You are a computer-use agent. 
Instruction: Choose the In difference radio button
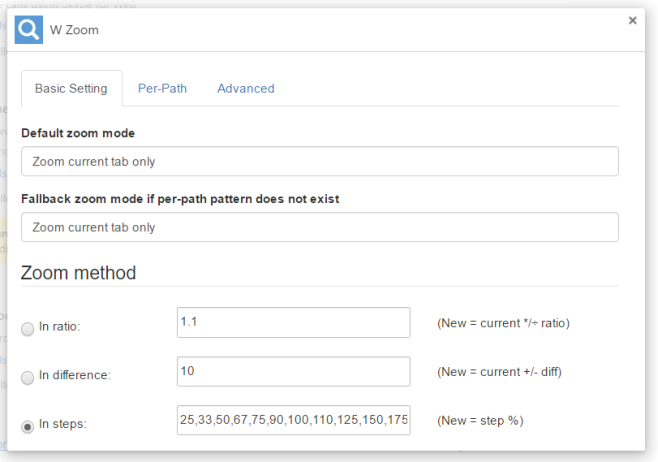(28, 378)
